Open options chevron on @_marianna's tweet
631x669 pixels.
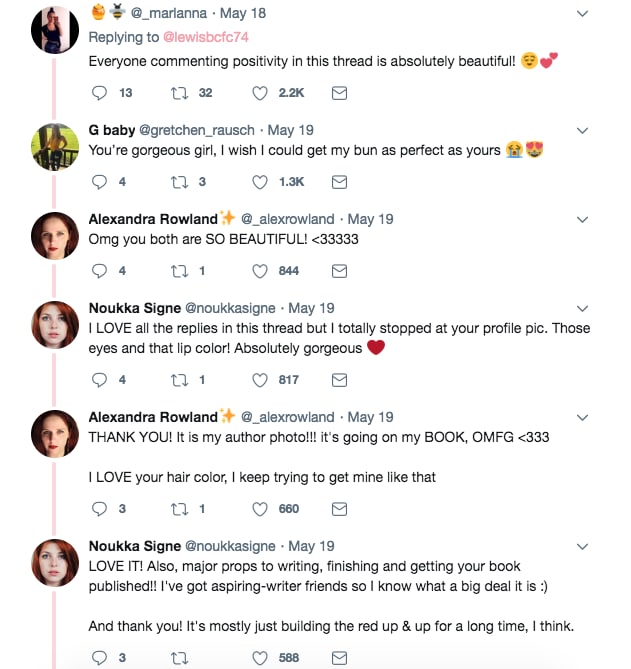click(x=583, y=14)
